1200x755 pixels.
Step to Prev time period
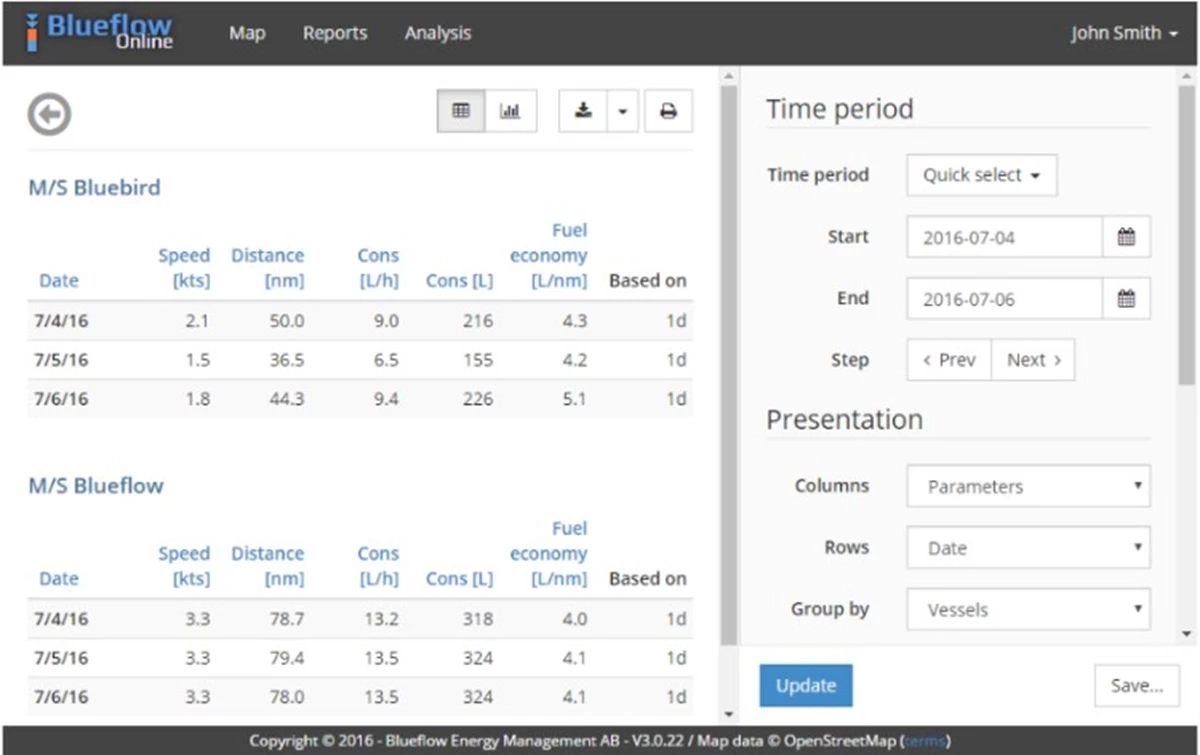948,360
